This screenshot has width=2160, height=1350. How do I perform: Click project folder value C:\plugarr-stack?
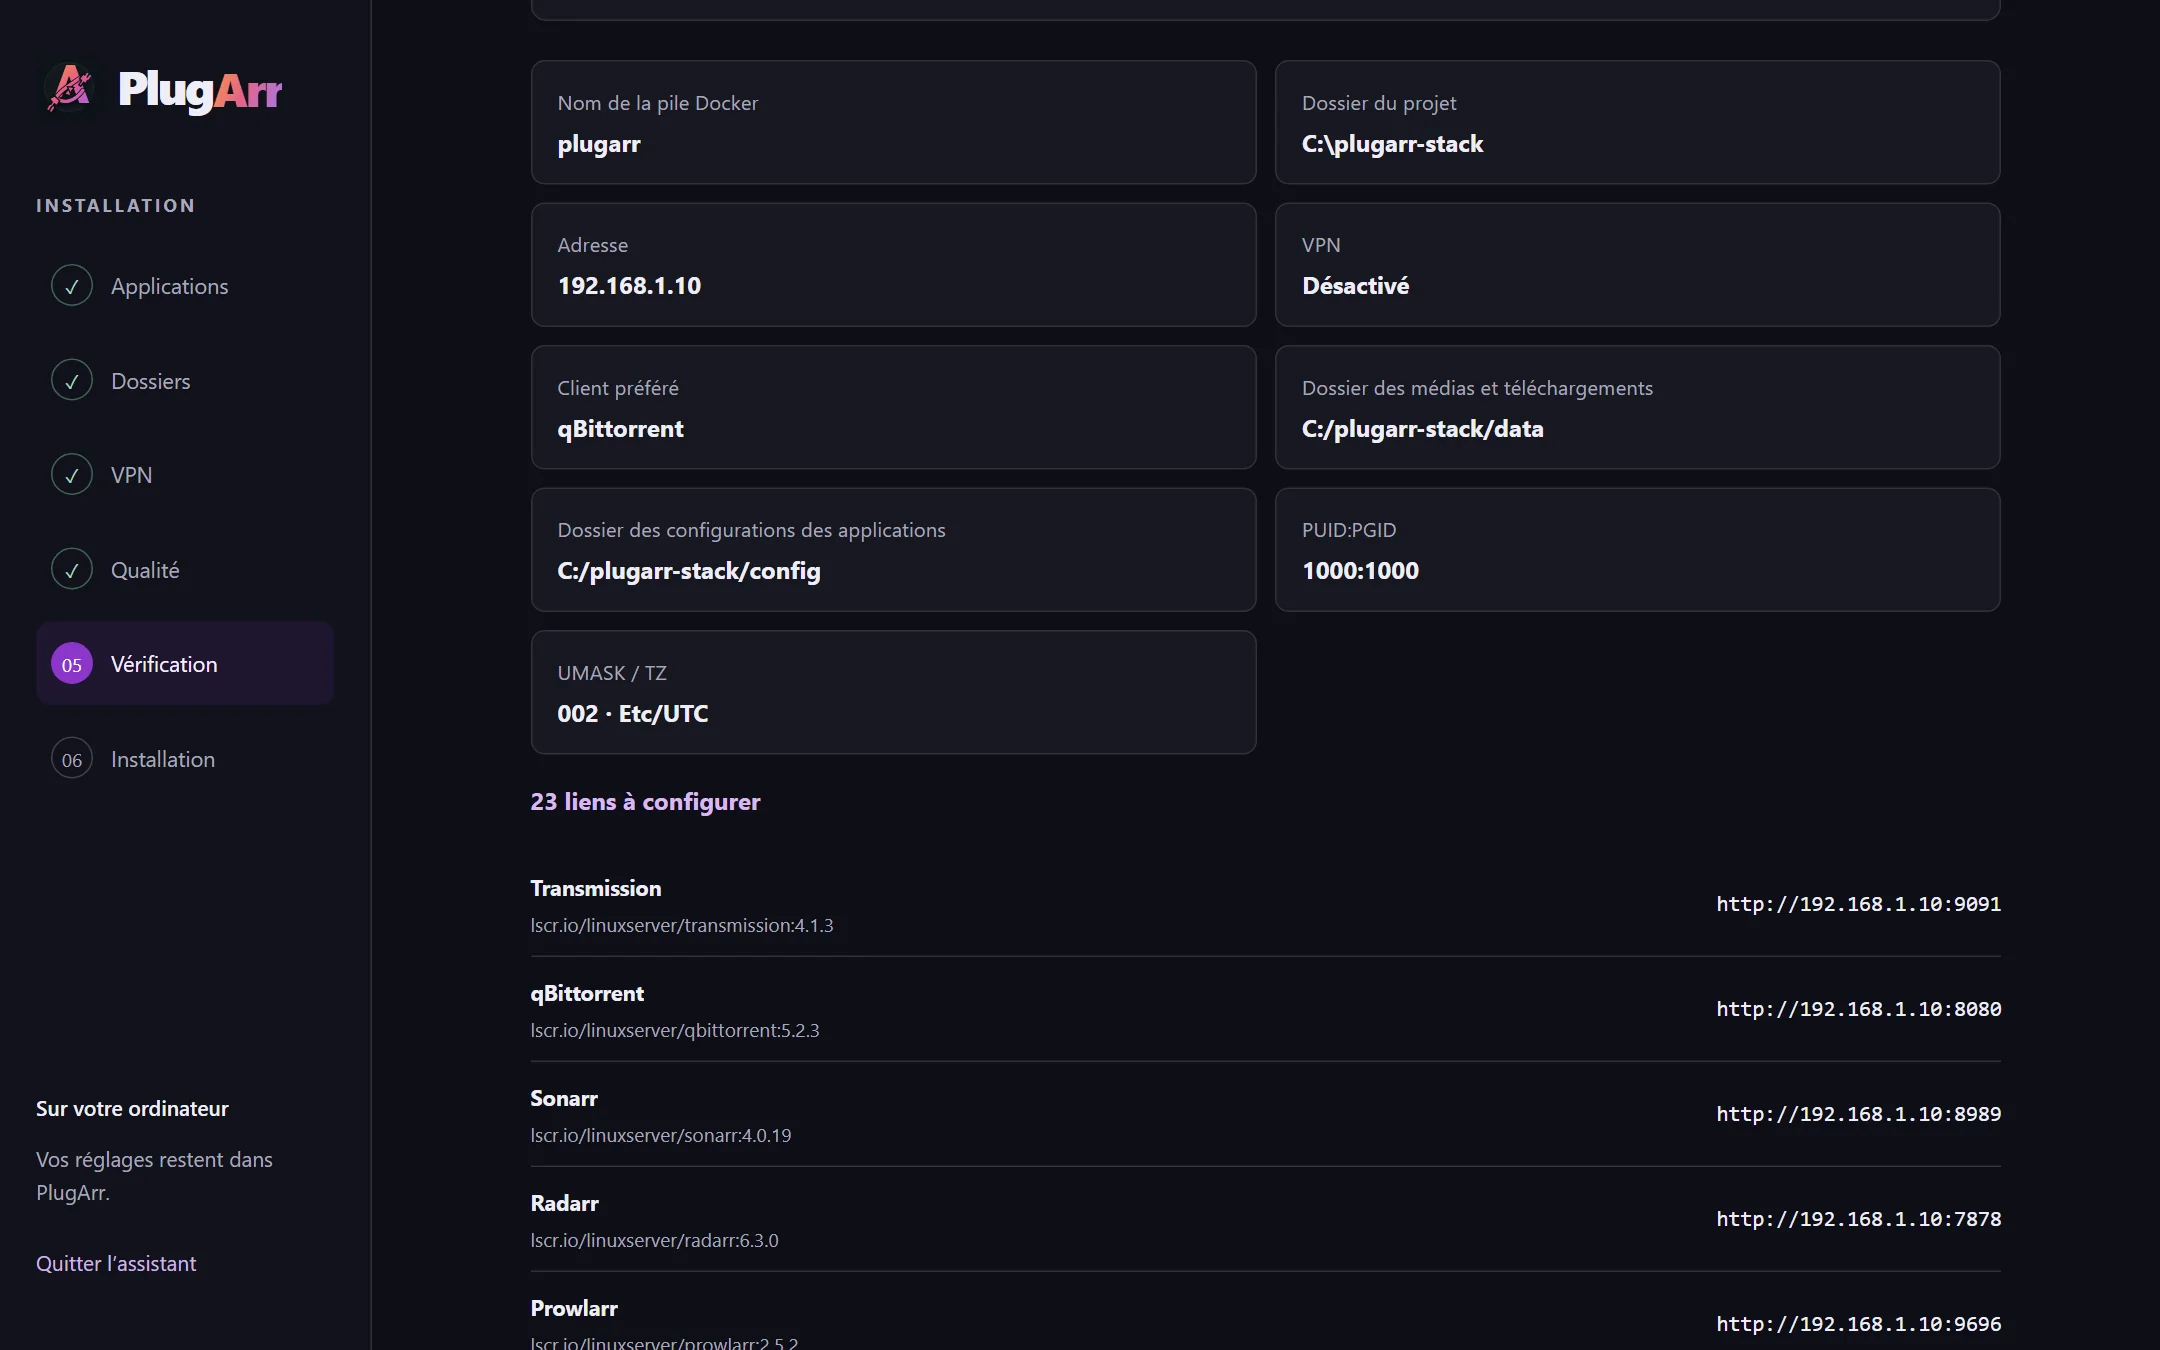point(1392,144)
